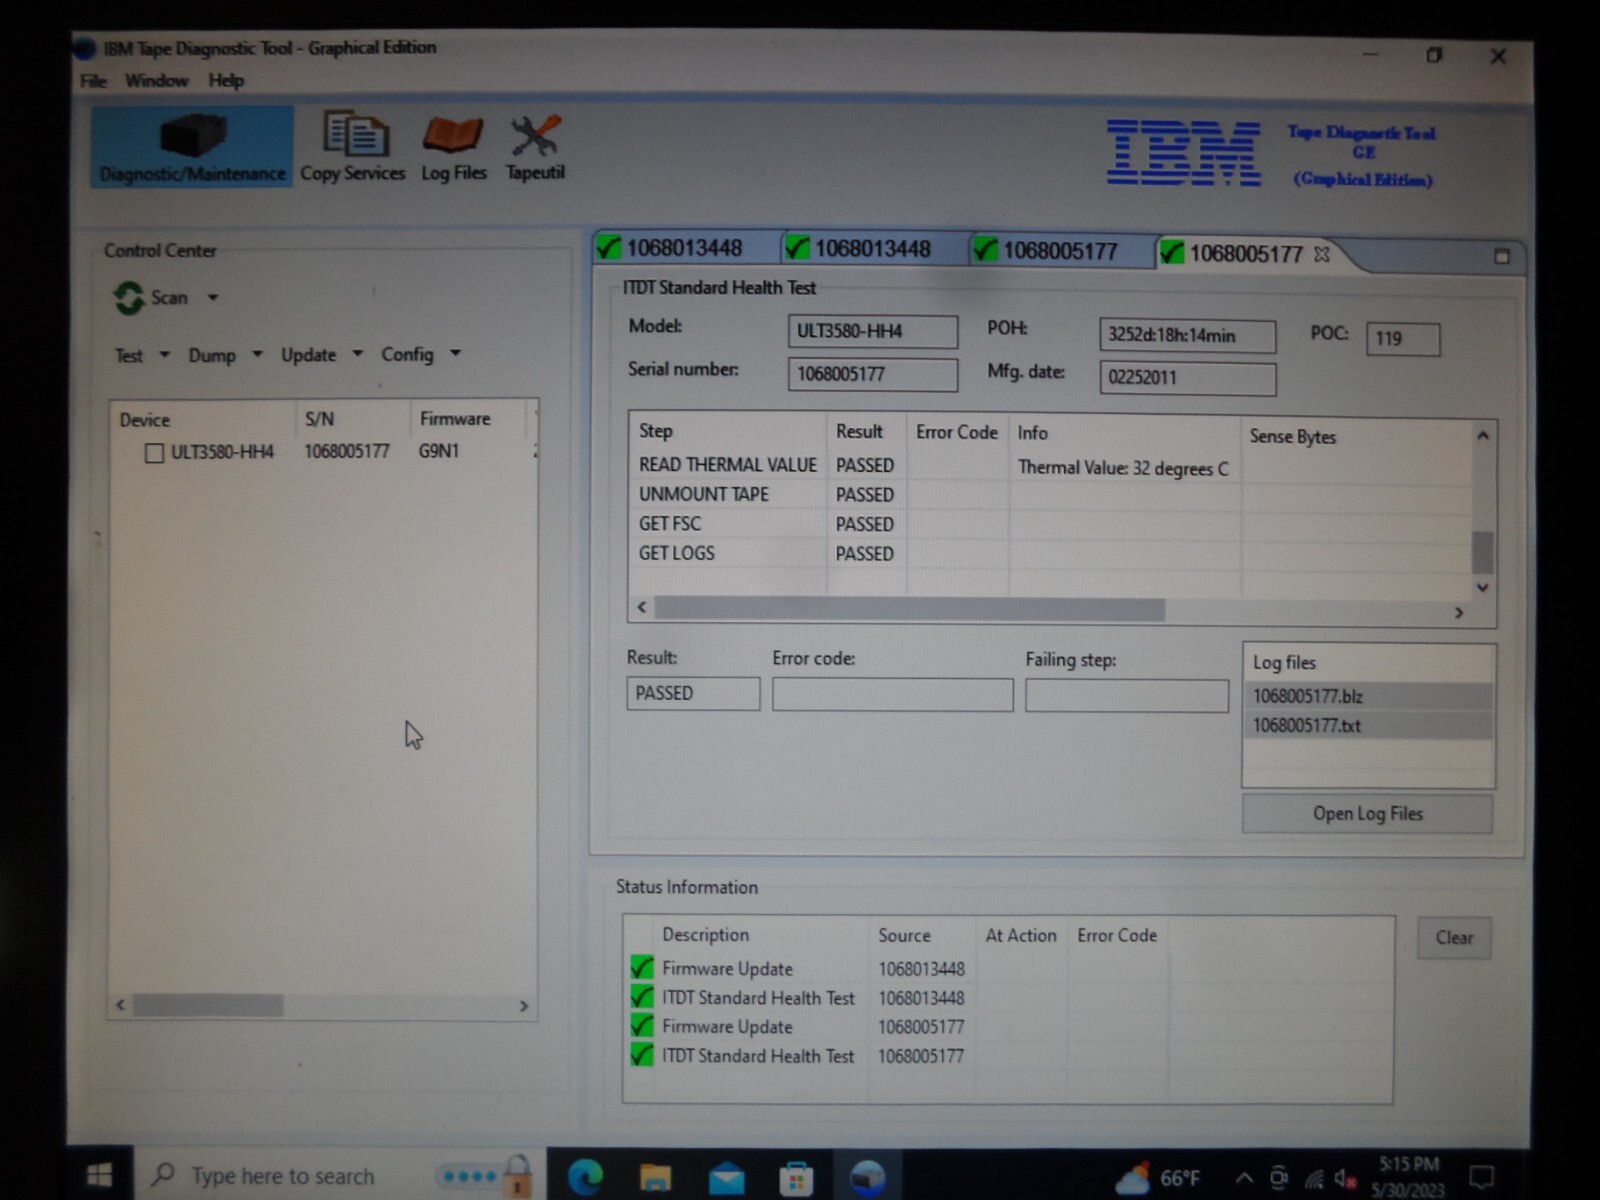This screenshot has height=1200, width=1600.
Task: Close the active 1068005177 tab
Action: coord(1322,254)
